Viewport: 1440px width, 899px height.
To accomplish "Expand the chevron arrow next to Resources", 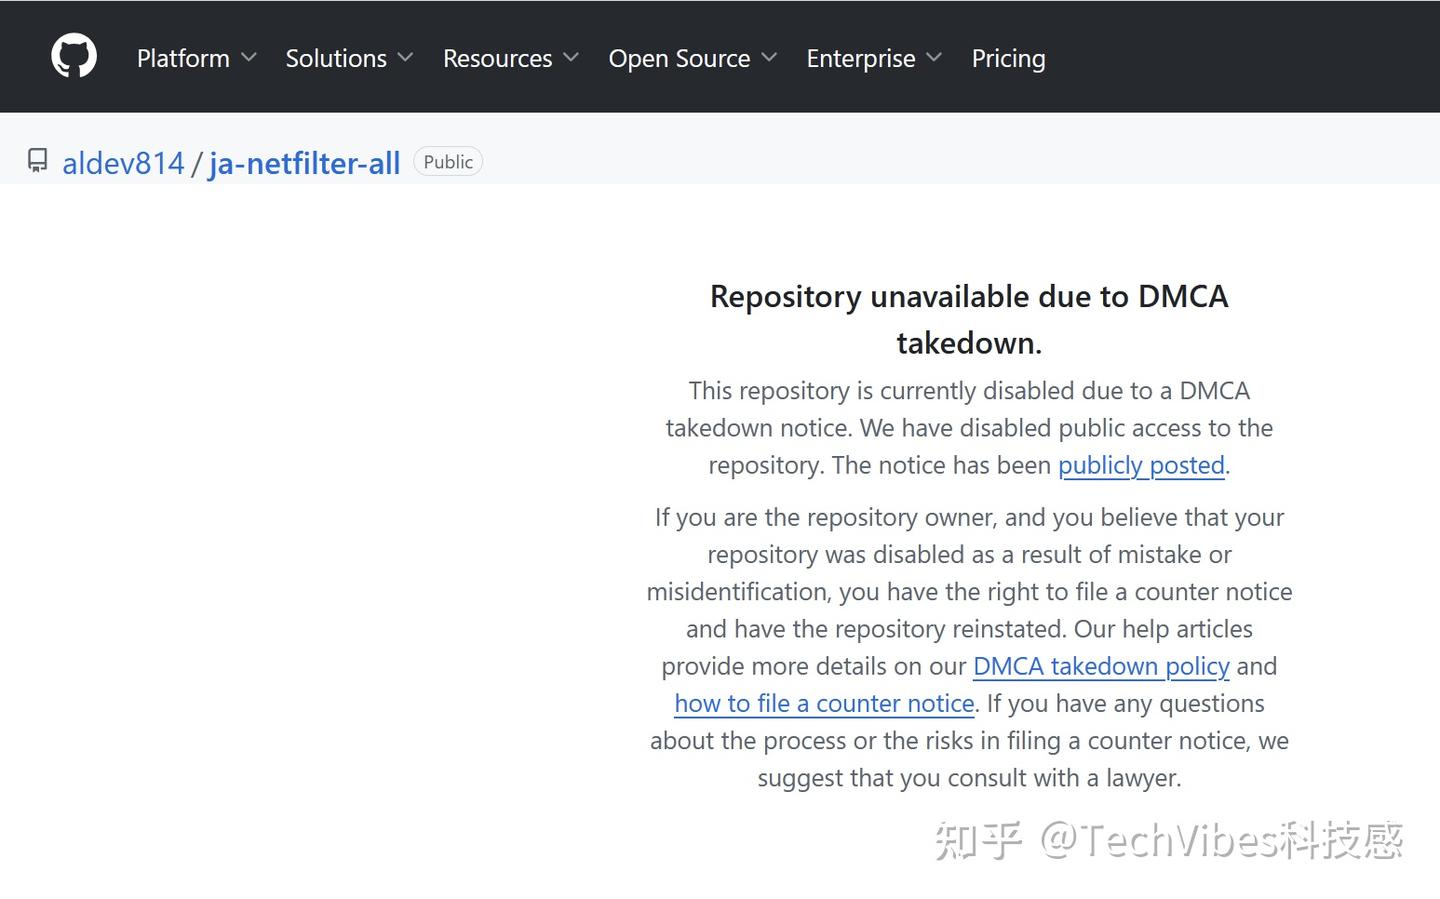I will 571,58.
